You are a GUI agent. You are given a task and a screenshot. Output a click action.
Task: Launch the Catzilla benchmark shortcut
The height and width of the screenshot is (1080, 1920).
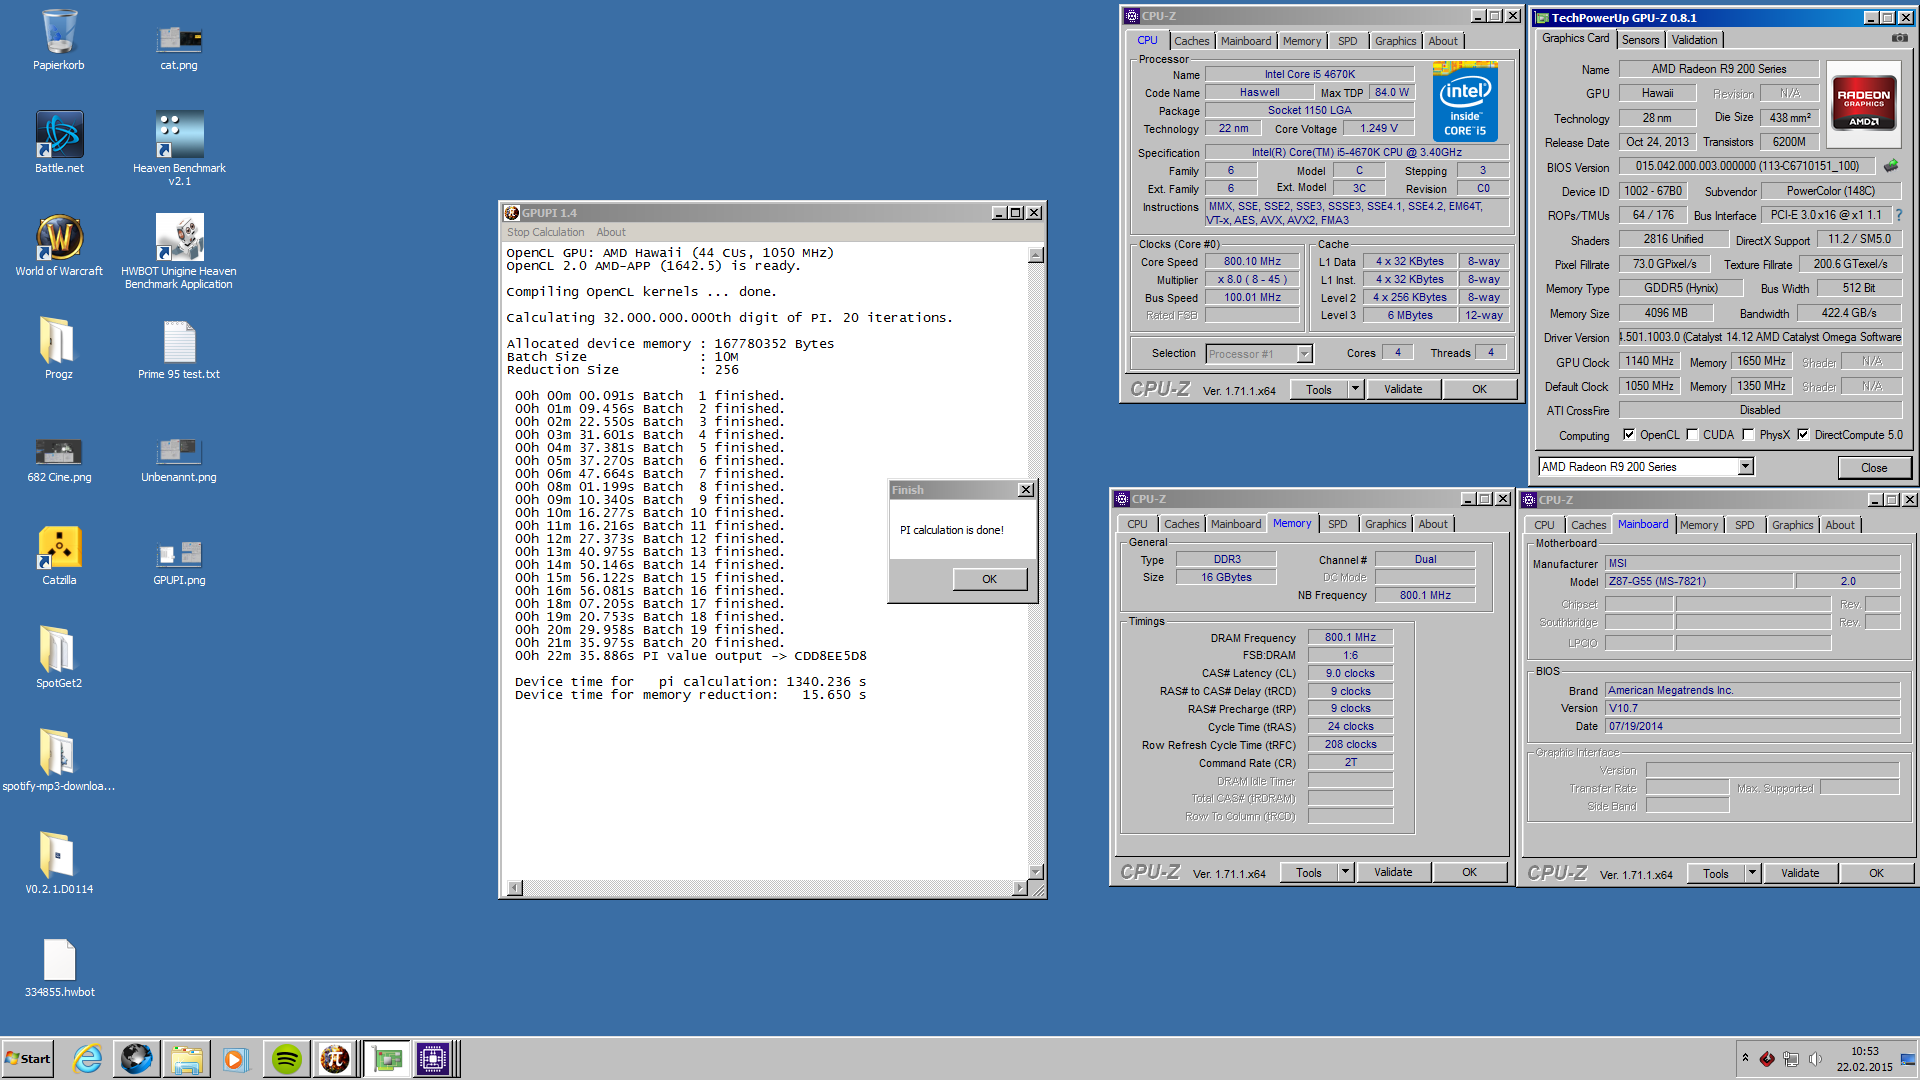click(59, 555)
